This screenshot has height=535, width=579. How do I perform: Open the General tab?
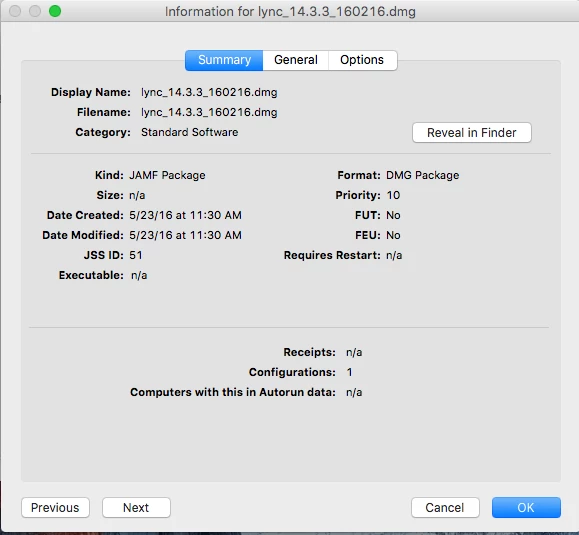tap(296, 60)
